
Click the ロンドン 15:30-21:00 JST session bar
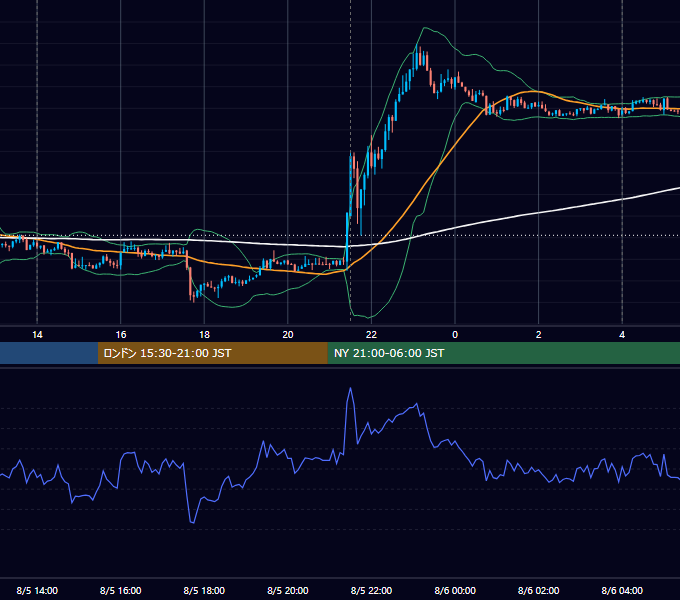[x=212, y=353]
